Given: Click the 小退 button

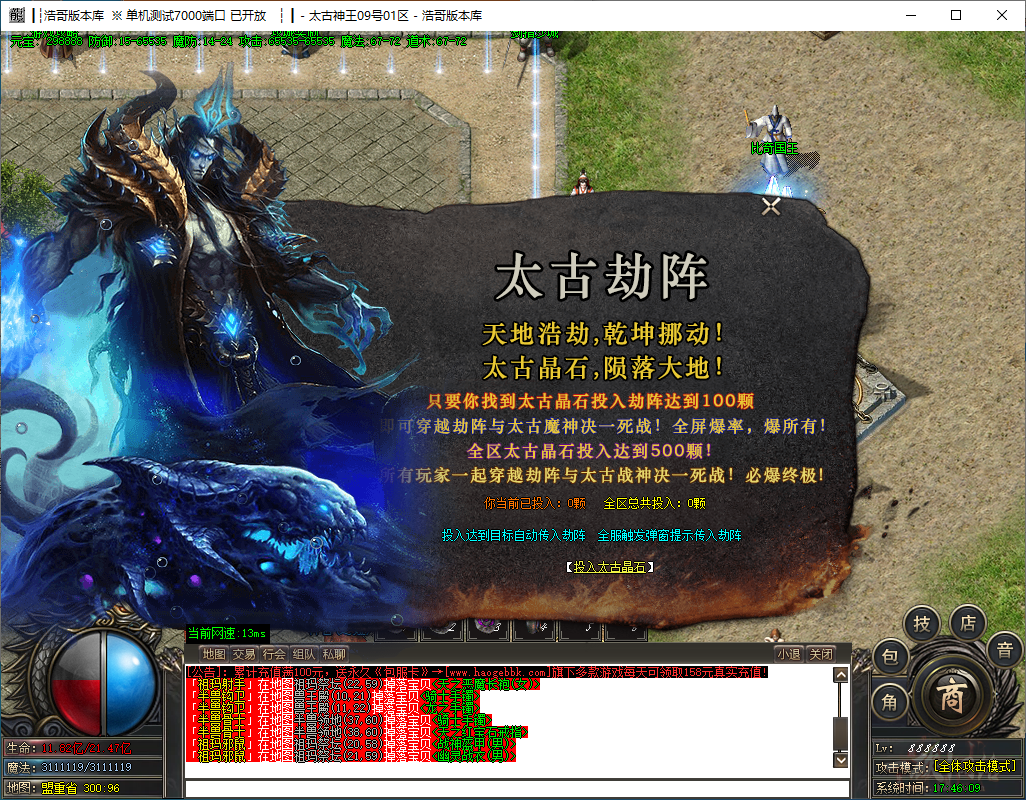Looking at the screenshot, I should point(788,654).
